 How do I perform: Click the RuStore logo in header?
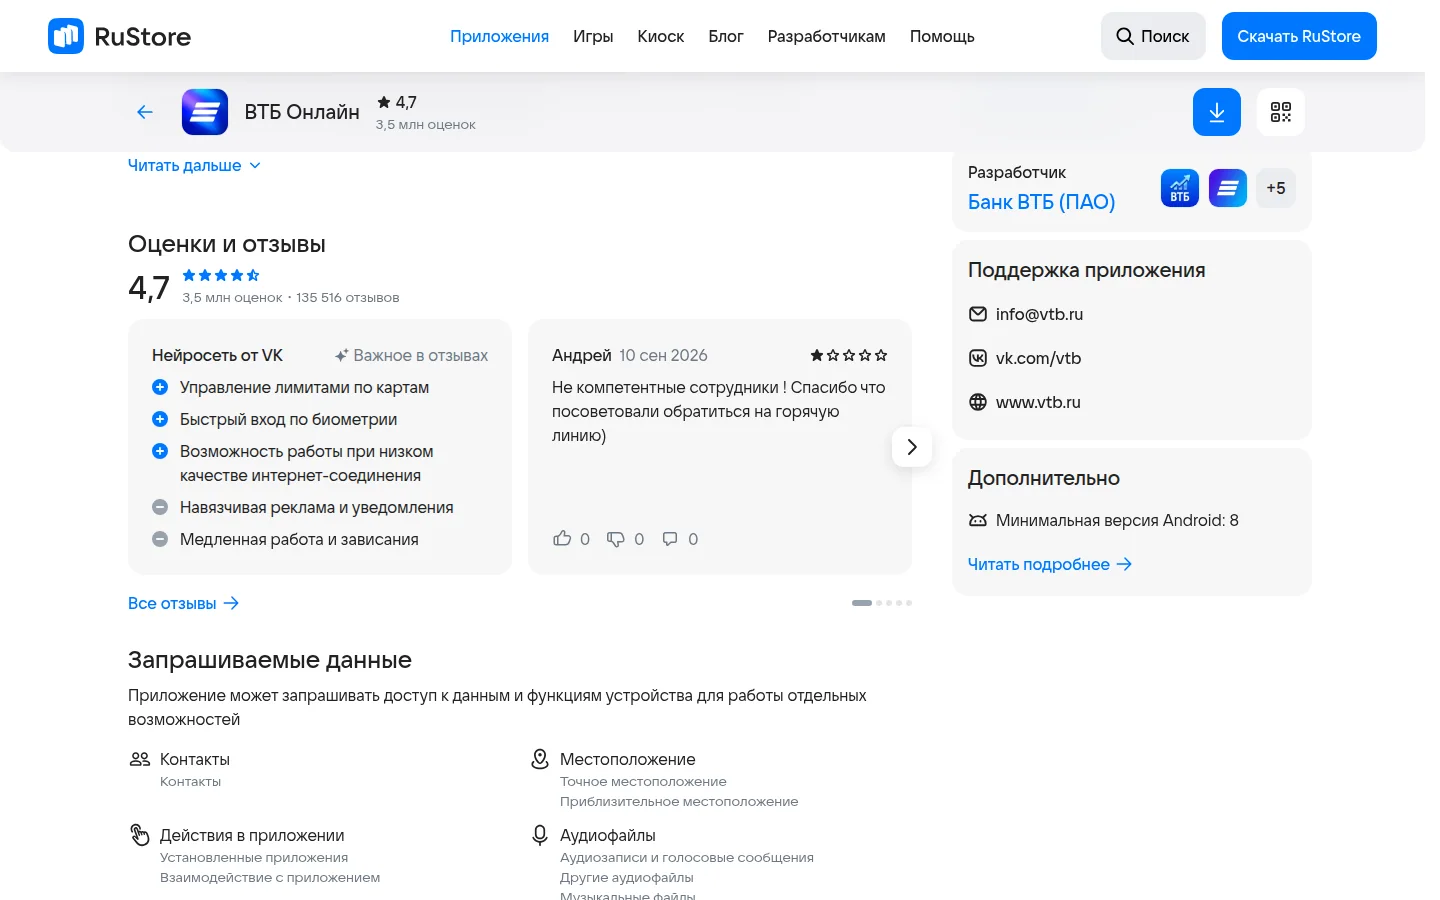(x=119, y=36)
